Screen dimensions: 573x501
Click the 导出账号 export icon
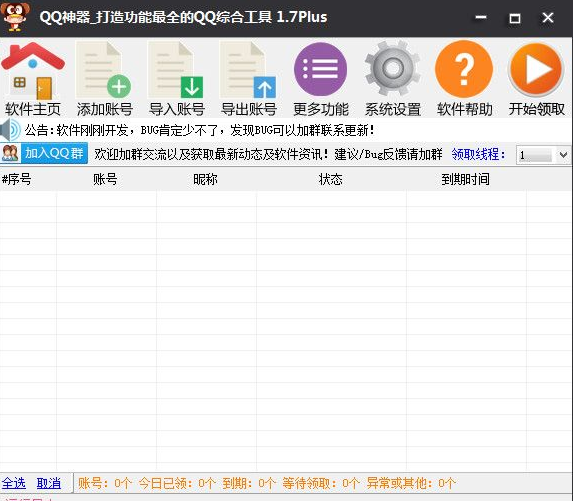tap(248, 70)
